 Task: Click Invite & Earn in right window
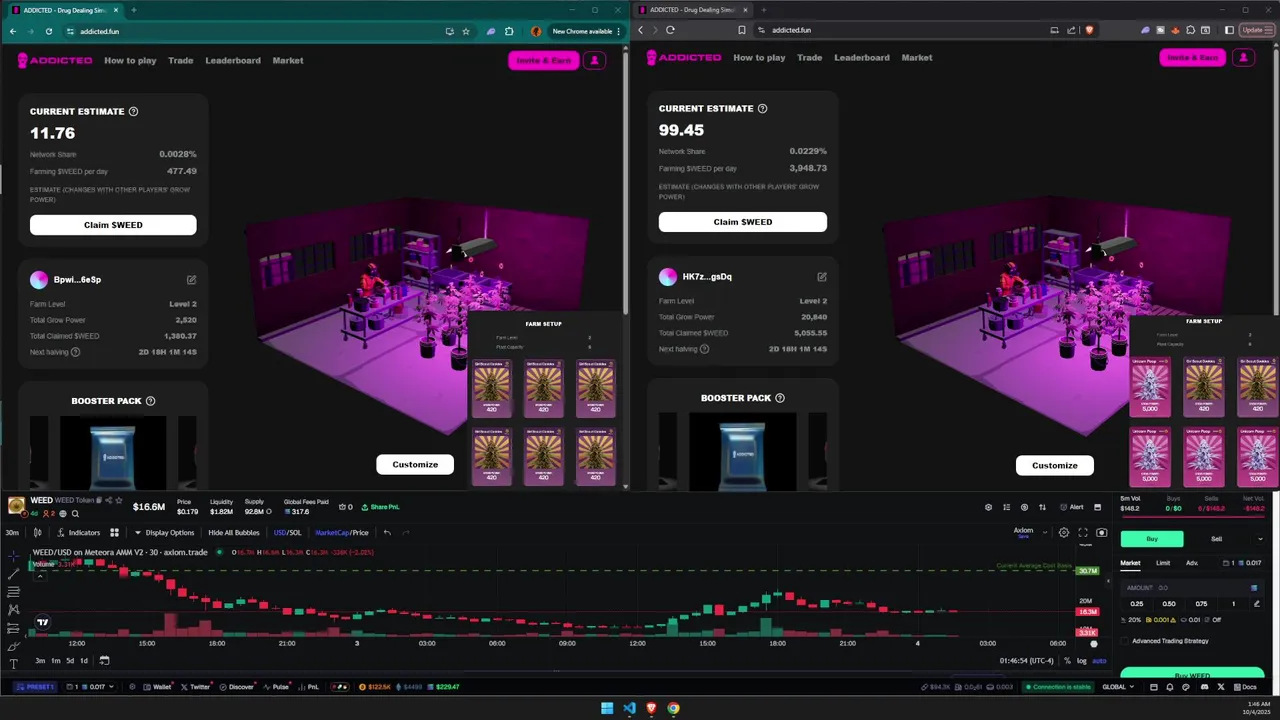[1193, 58]
